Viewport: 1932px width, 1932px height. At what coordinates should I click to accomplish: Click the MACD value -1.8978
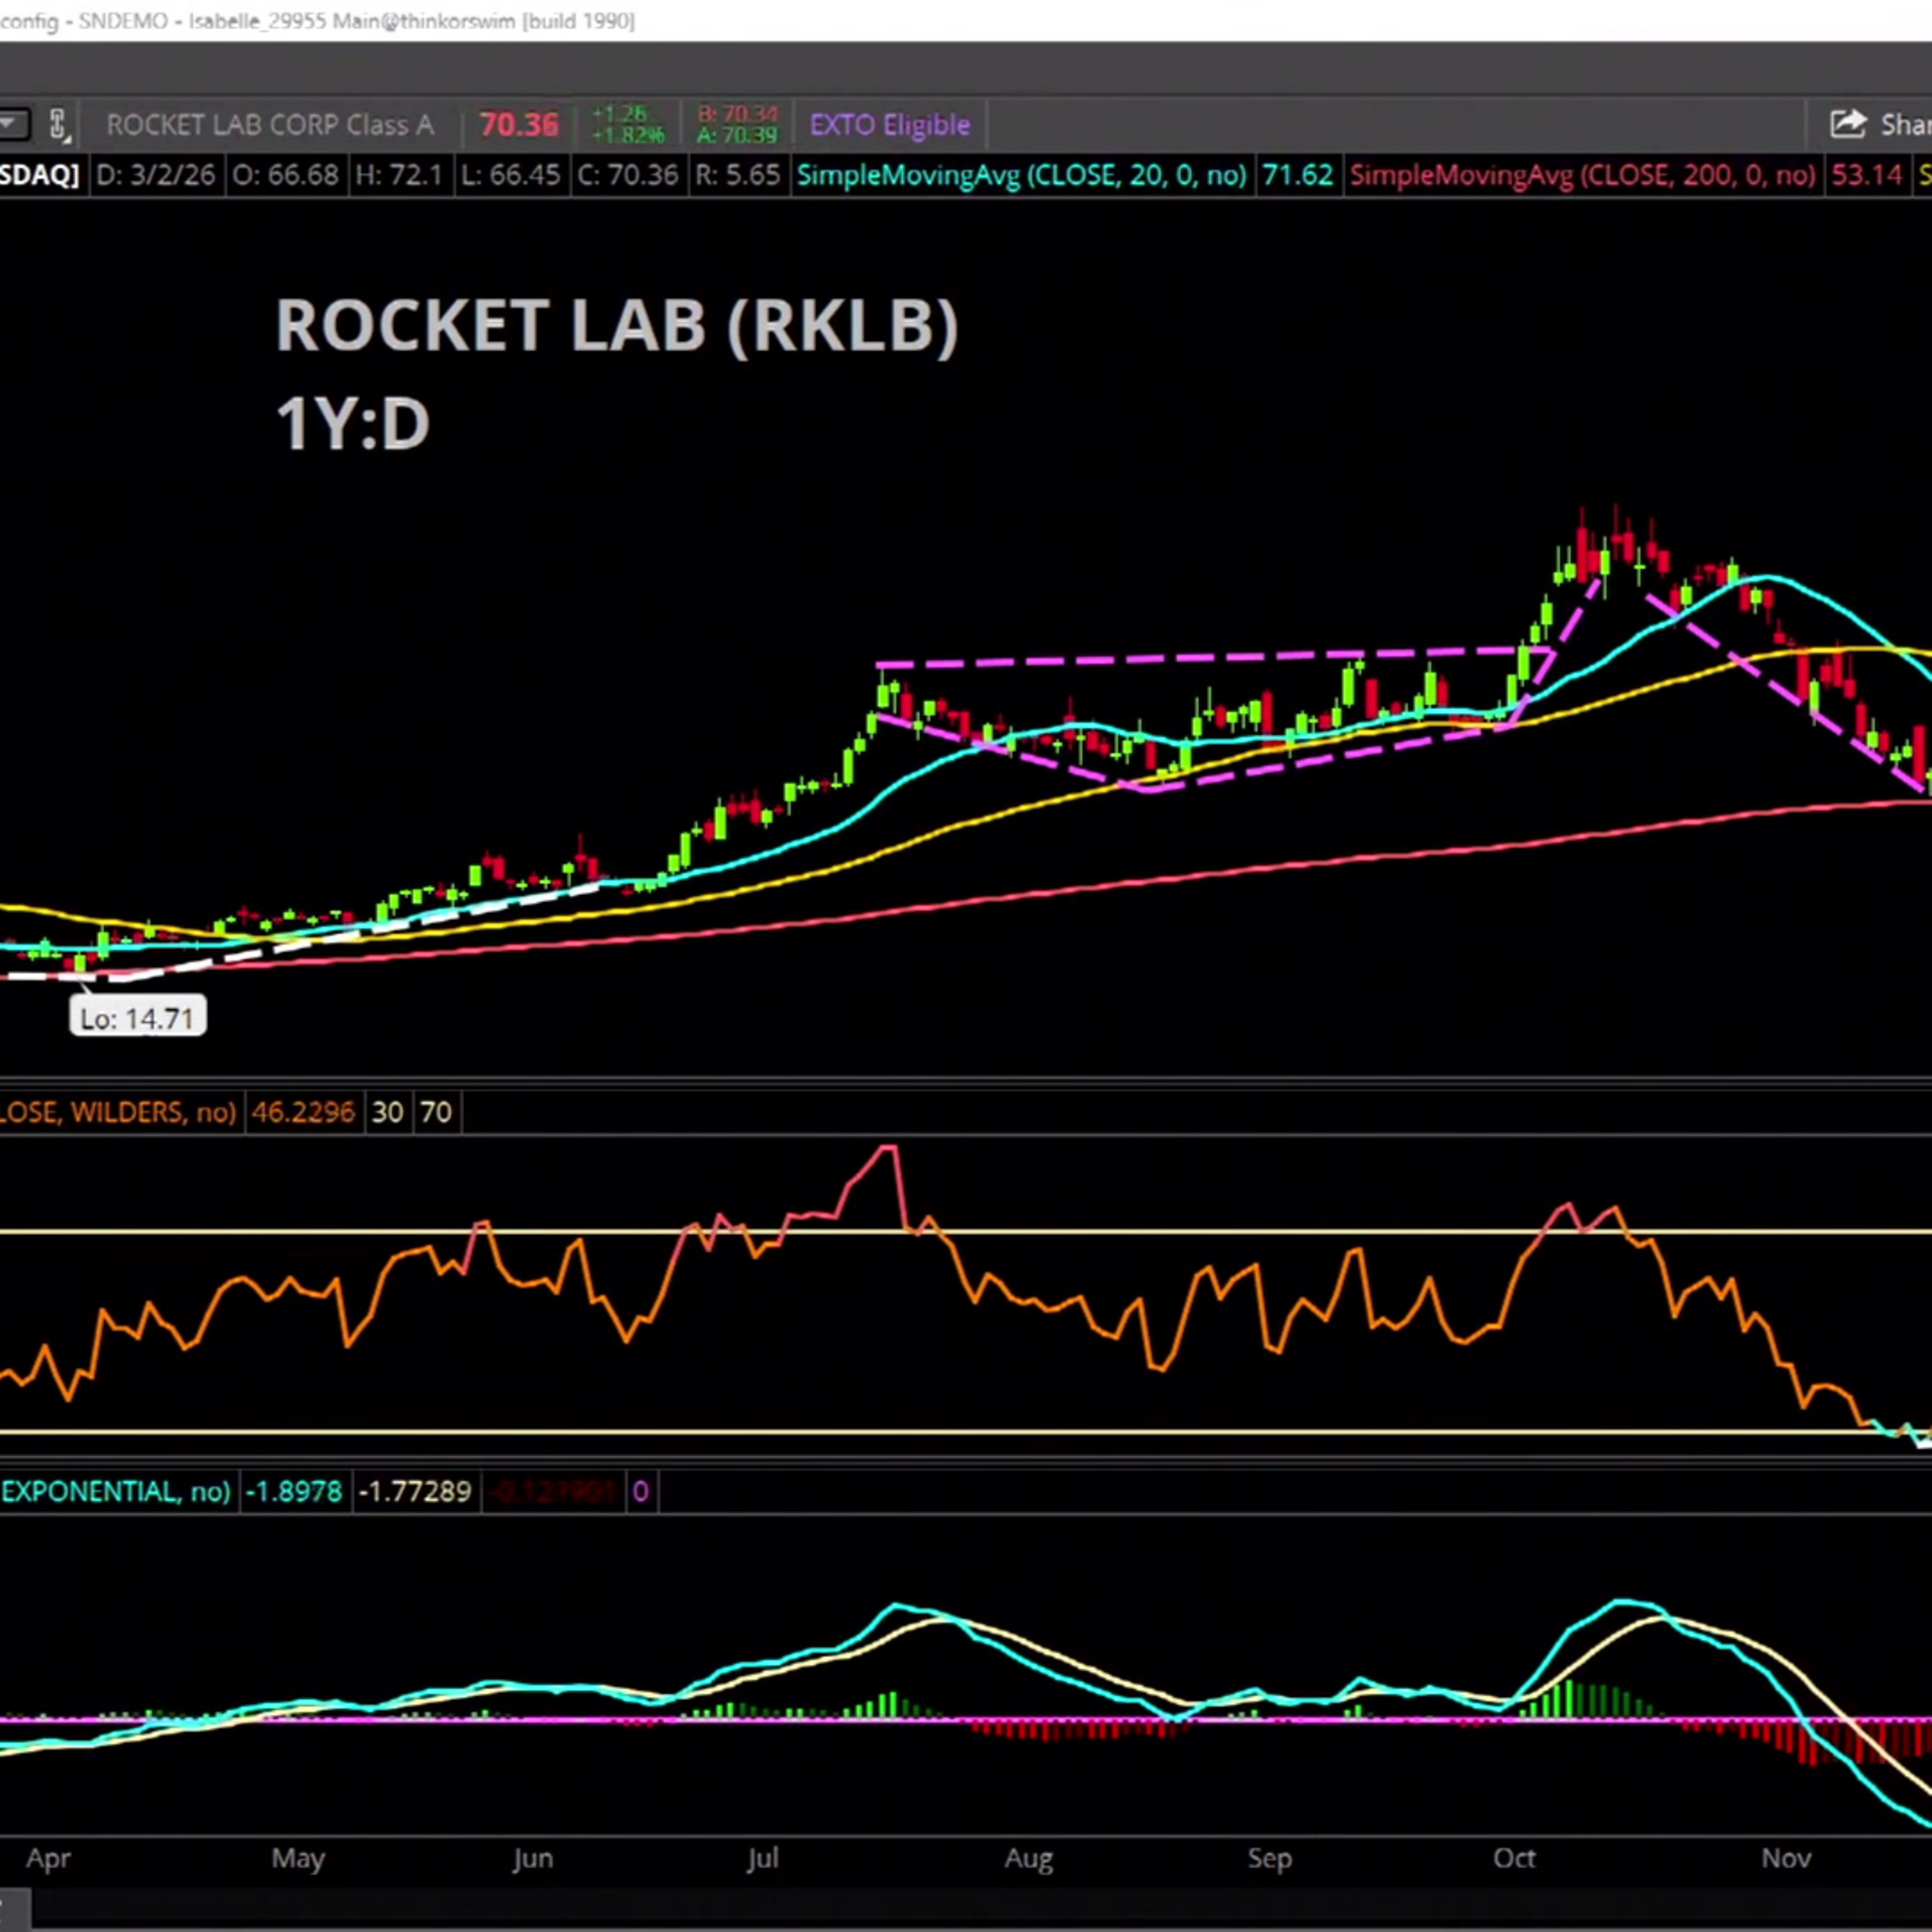(294, 1492)
